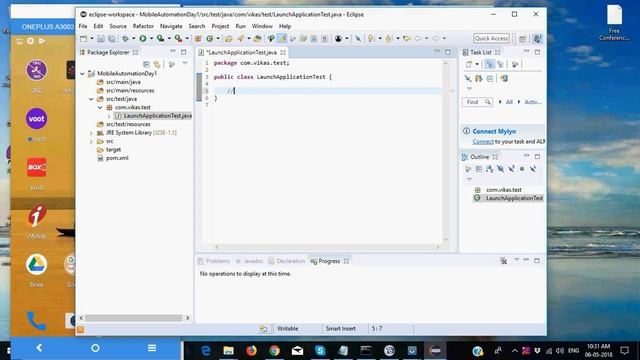Viewport: 640px width, 360px height.
Task: Collapse all in Package Explorer toolbar
Action: point(146,64)
